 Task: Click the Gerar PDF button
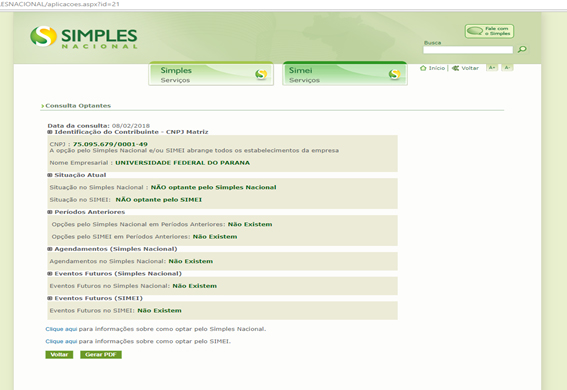pos(101,355)
